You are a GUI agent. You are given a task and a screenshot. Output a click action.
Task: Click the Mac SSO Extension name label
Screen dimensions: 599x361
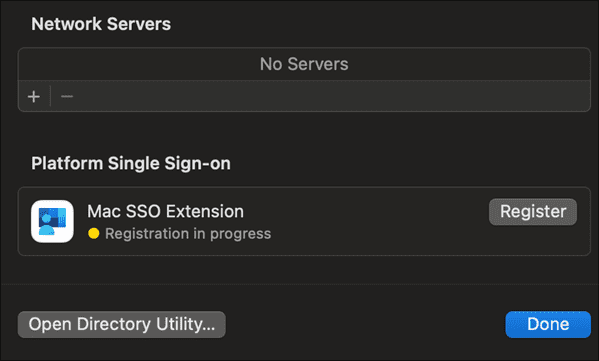[x=165, y=211]
